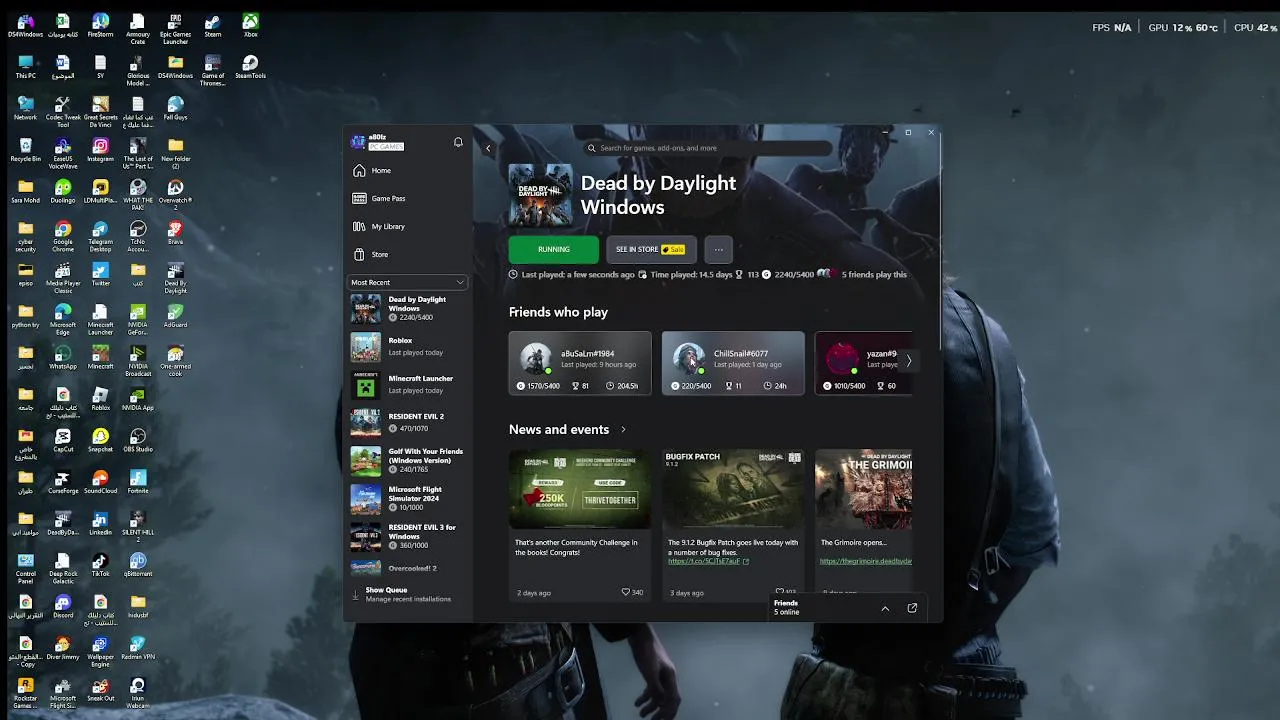Open the Radmin VPN desktop icon
Image resolution: width=1280 pixels, height=720 pixels.
coord(138,650)
